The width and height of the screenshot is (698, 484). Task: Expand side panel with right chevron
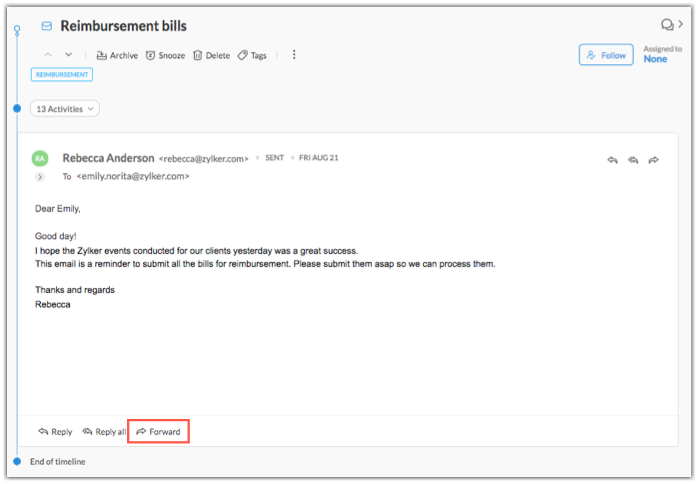click(681, 24)
